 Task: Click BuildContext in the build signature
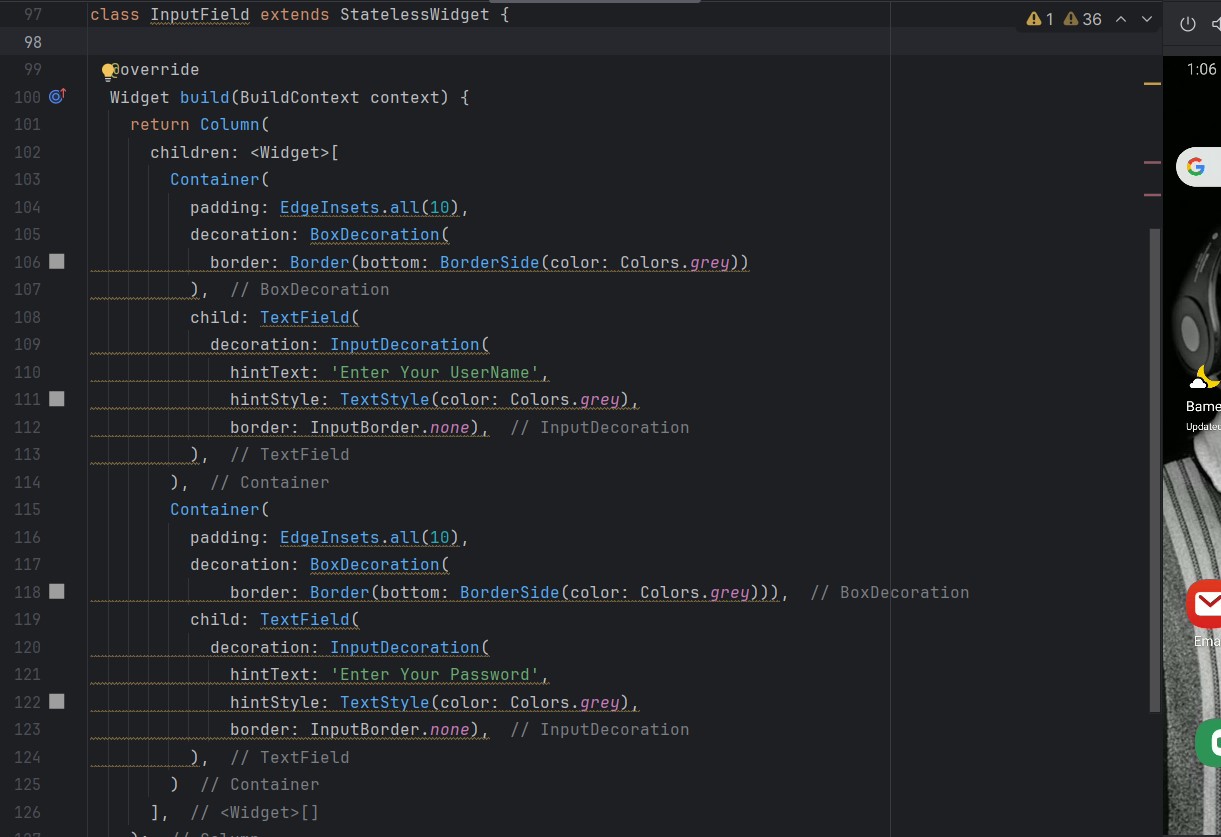pos(300,98)
